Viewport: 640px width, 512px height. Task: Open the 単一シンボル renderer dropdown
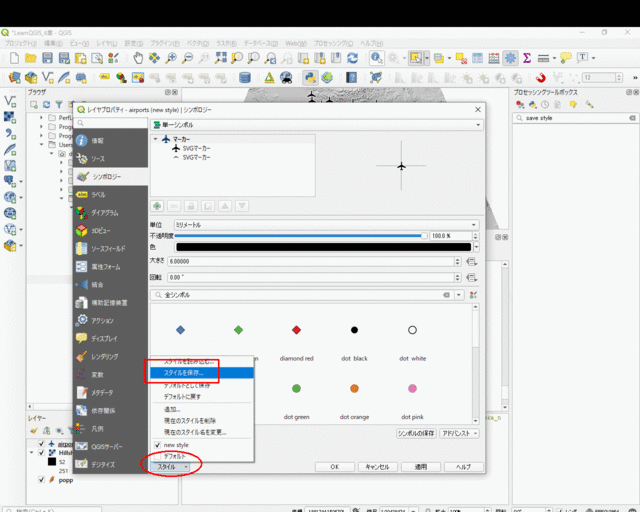317,125
